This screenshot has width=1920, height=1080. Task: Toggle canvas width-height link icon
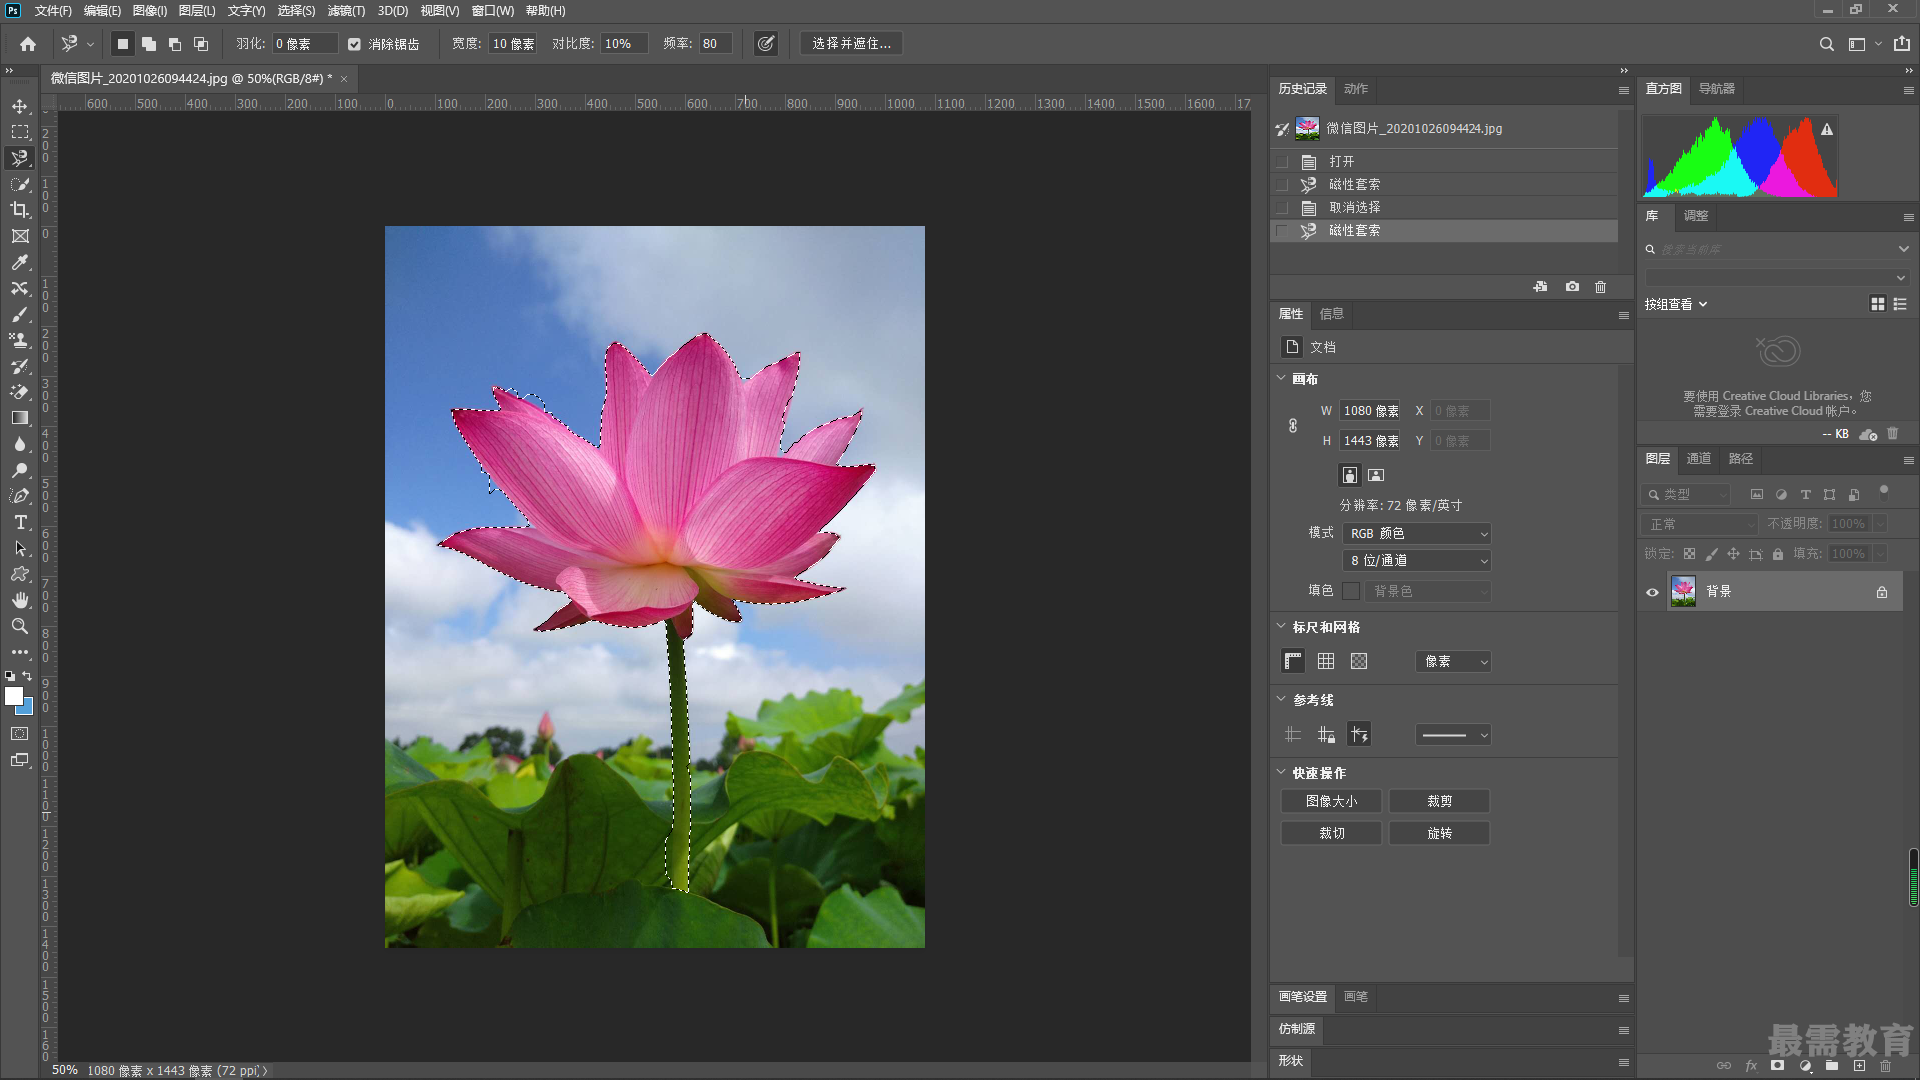tap(1293, 426)
